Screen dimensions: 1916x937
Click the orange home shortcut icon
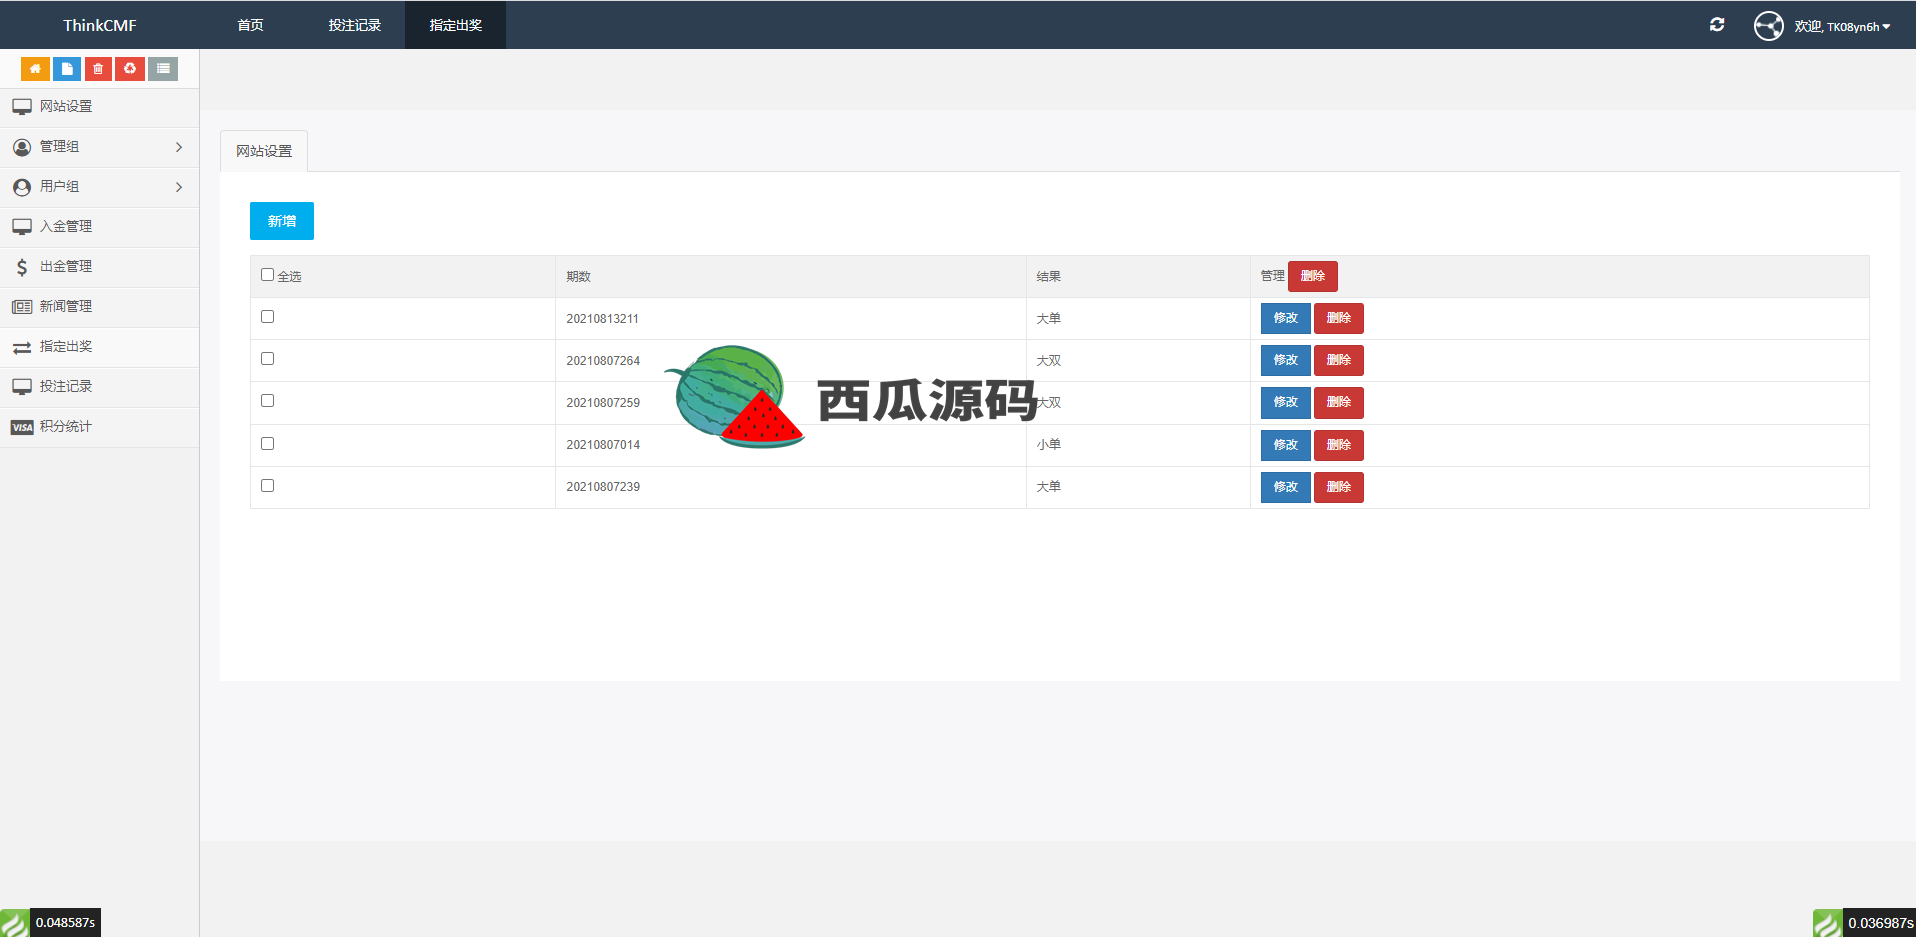click(x=35, y=69)
